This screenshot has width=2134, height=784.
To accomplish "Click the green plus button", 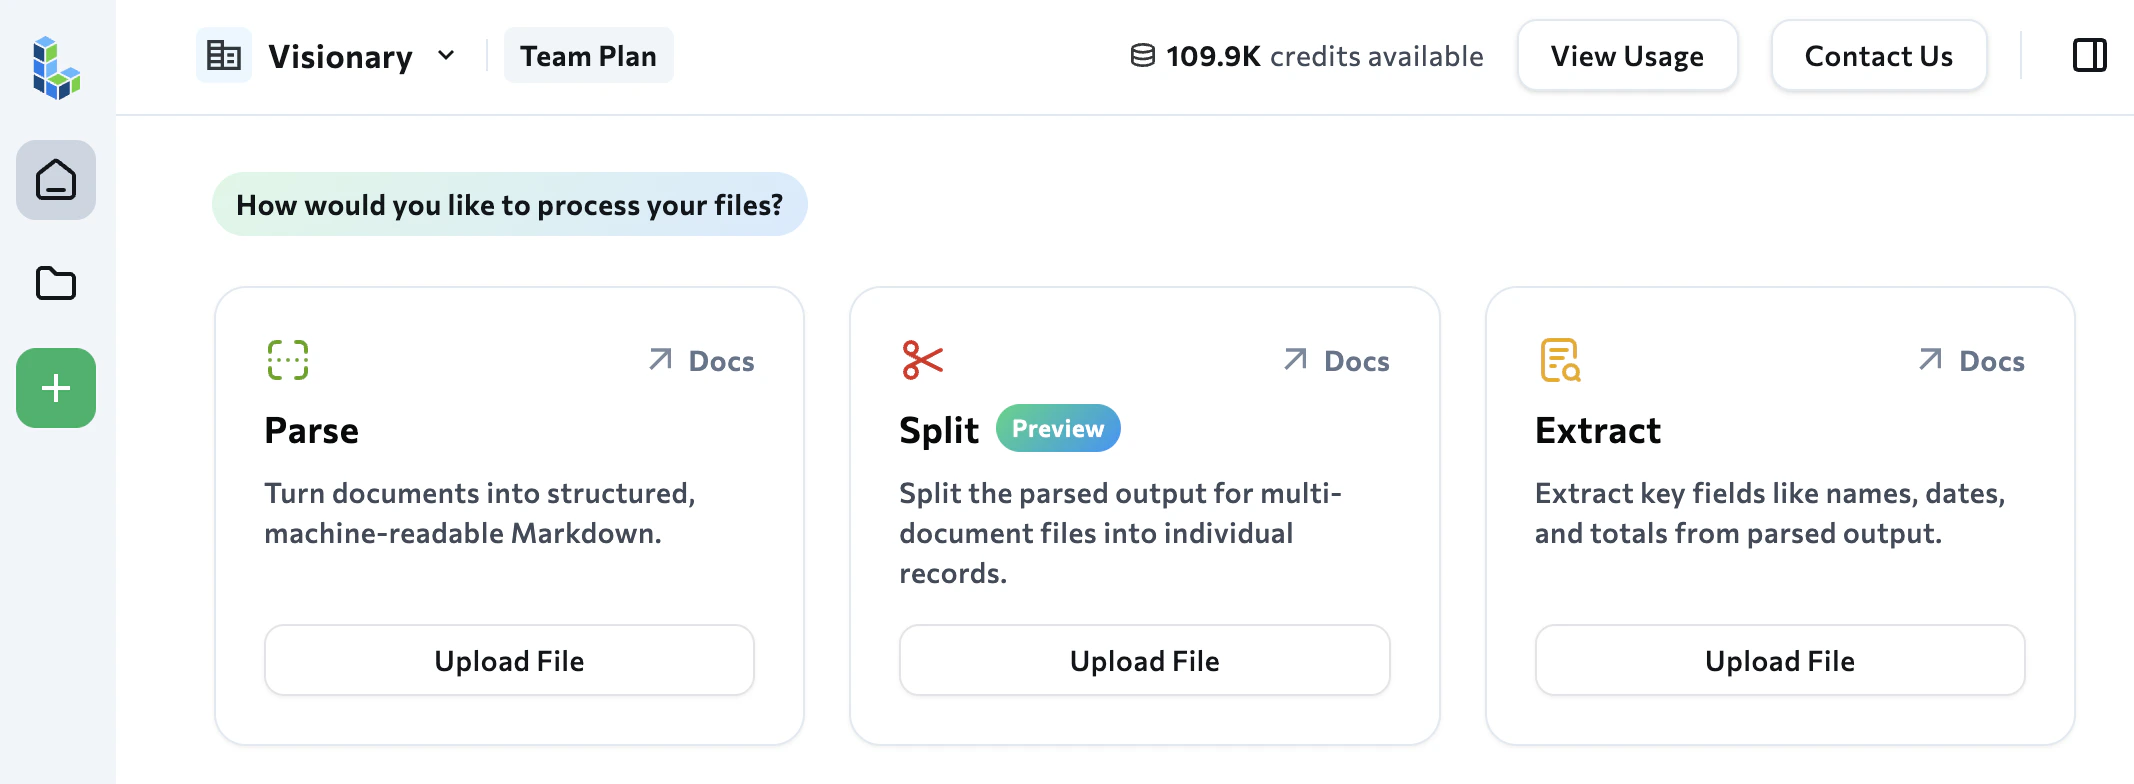I will click(56, 388).
